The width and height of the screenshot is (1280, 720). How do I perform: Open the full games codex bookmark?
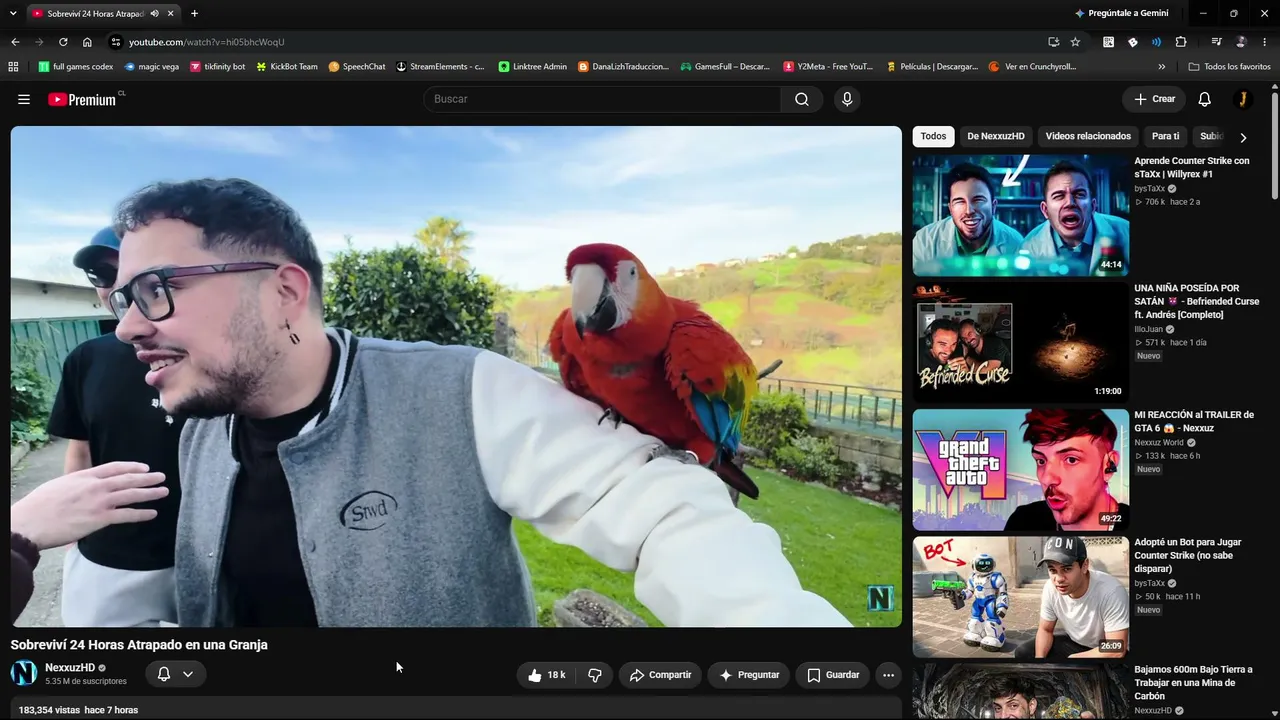click(x=76, y=67)
